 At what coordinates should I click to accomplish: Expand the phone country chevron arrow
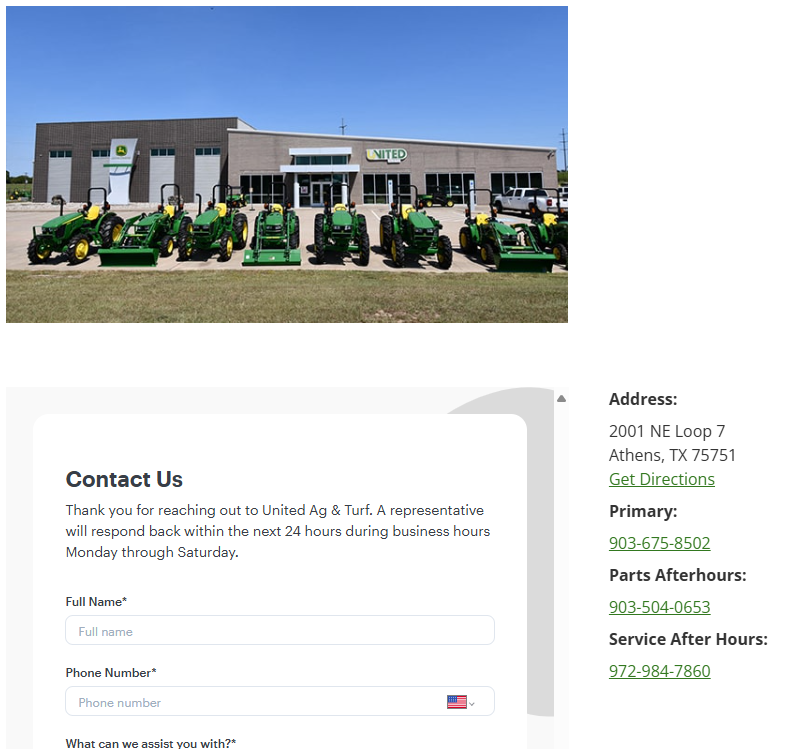[x=472, y=704]
